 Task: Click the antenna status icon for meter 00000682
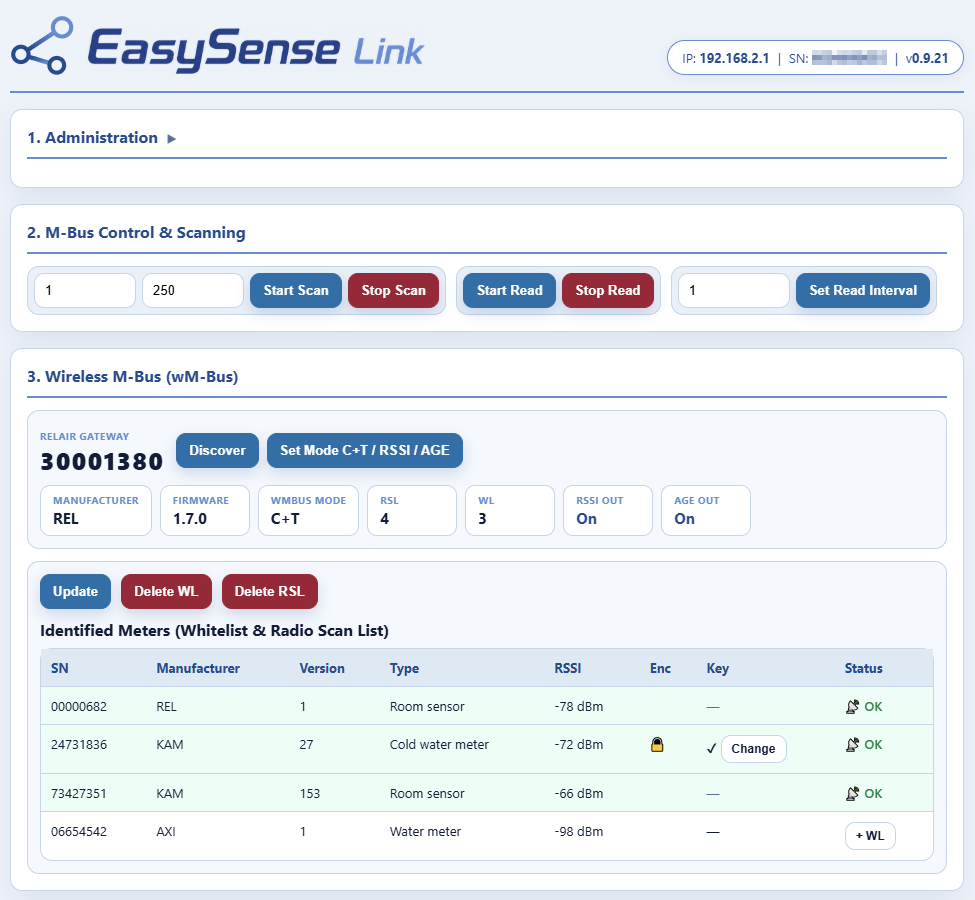pos(852,707)
